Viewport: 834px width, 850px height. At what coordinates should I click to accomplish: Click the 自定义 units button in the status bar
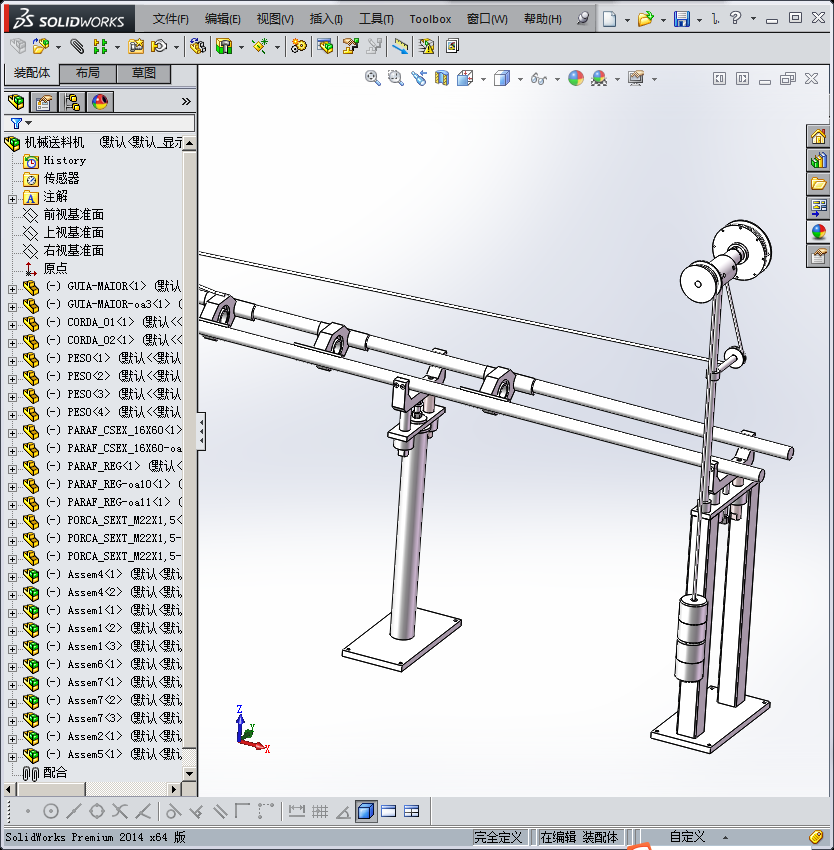pos(687,837)
